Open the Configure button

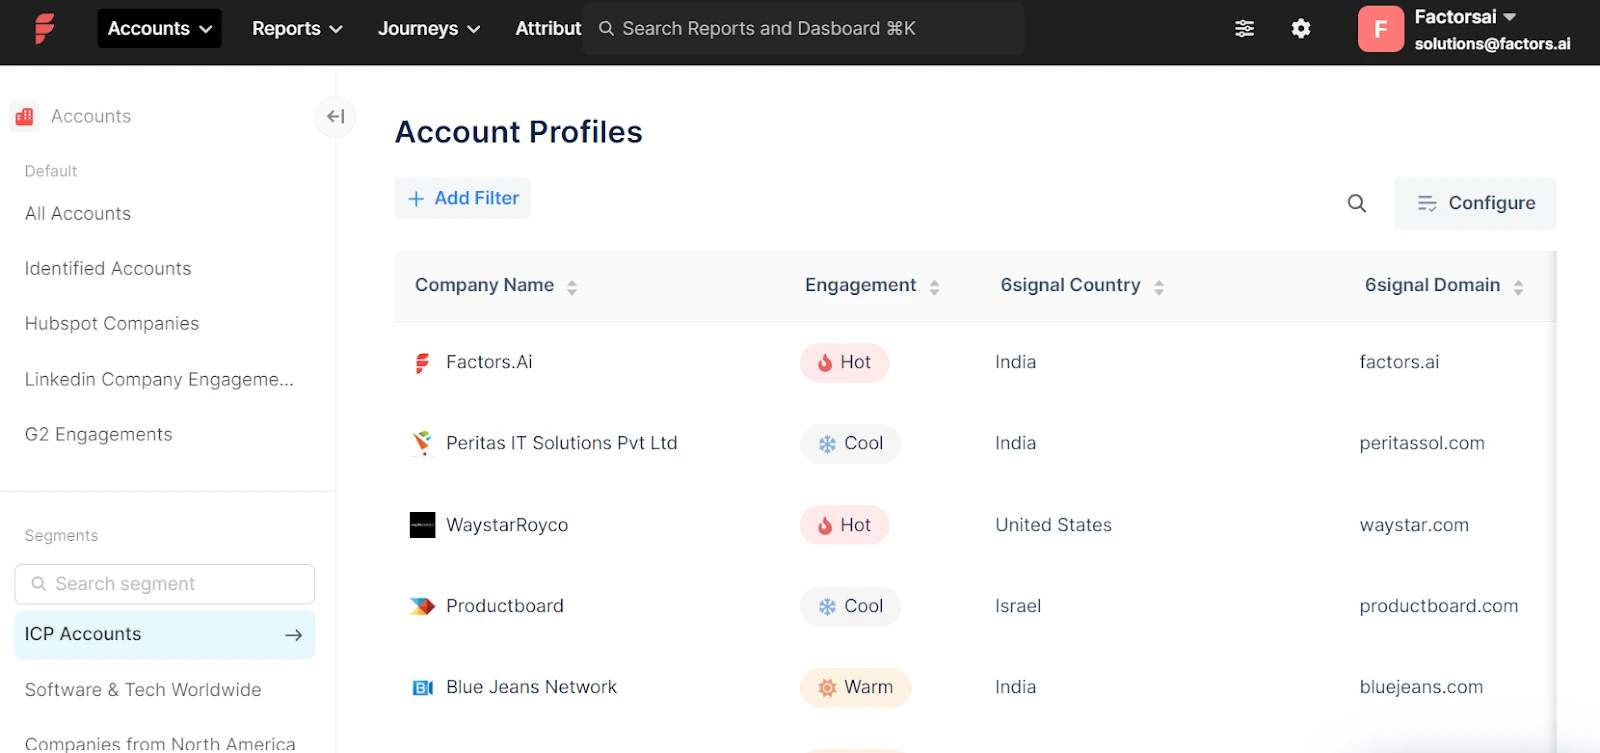pyautogui.click(x=1475, y=204)
